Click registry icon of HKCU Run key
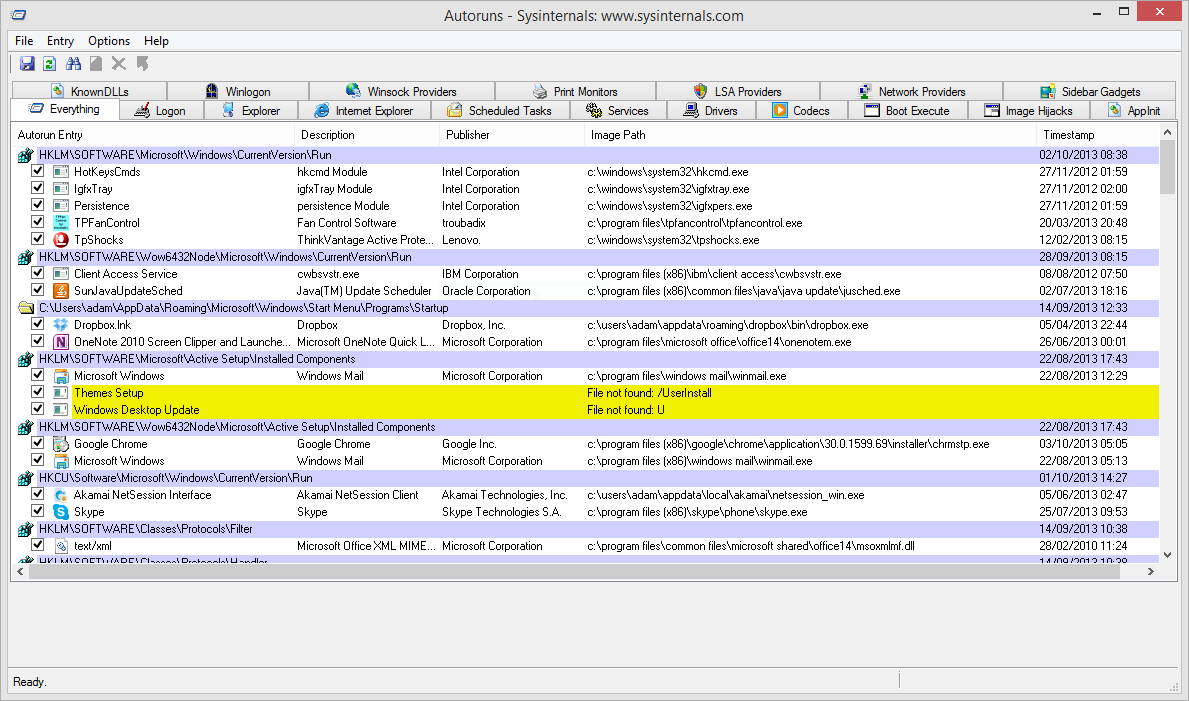 coord(26,478)
